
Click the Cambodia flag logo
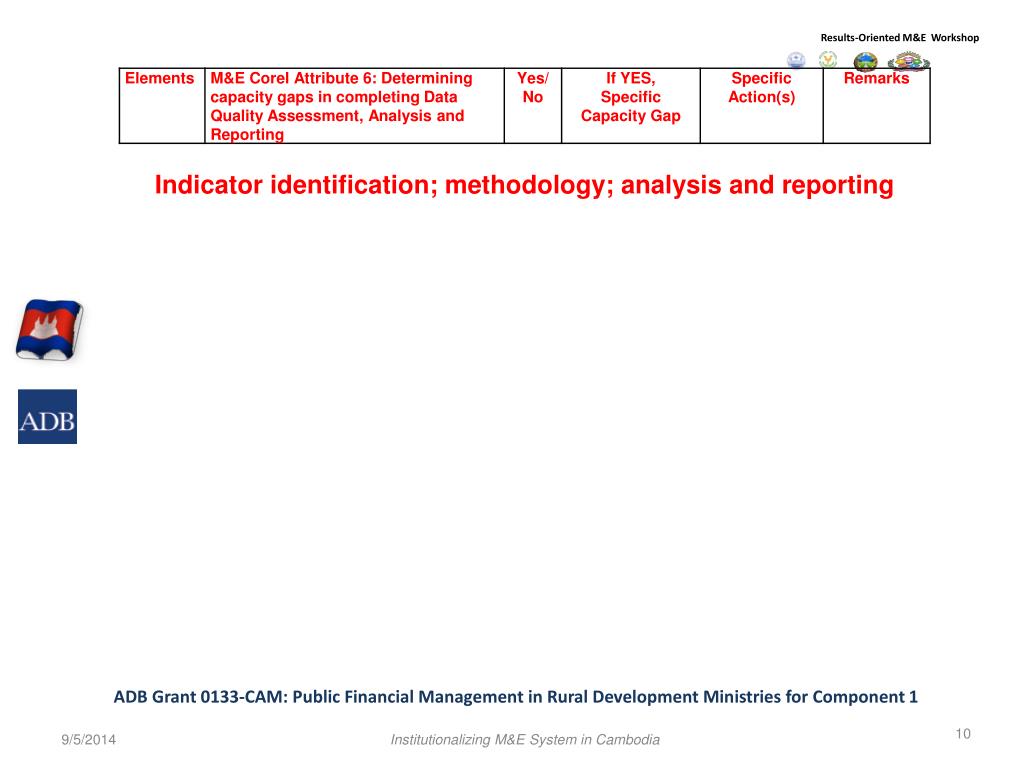50,330
